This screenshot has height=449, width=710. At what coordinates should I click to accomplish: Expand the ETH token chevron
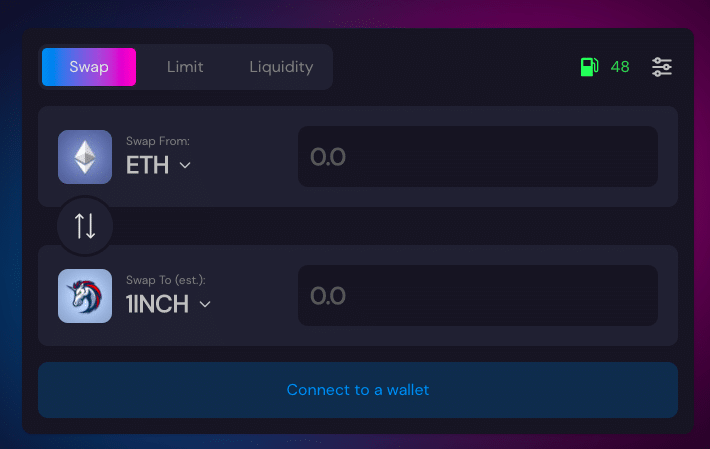(x=185, y=166)
